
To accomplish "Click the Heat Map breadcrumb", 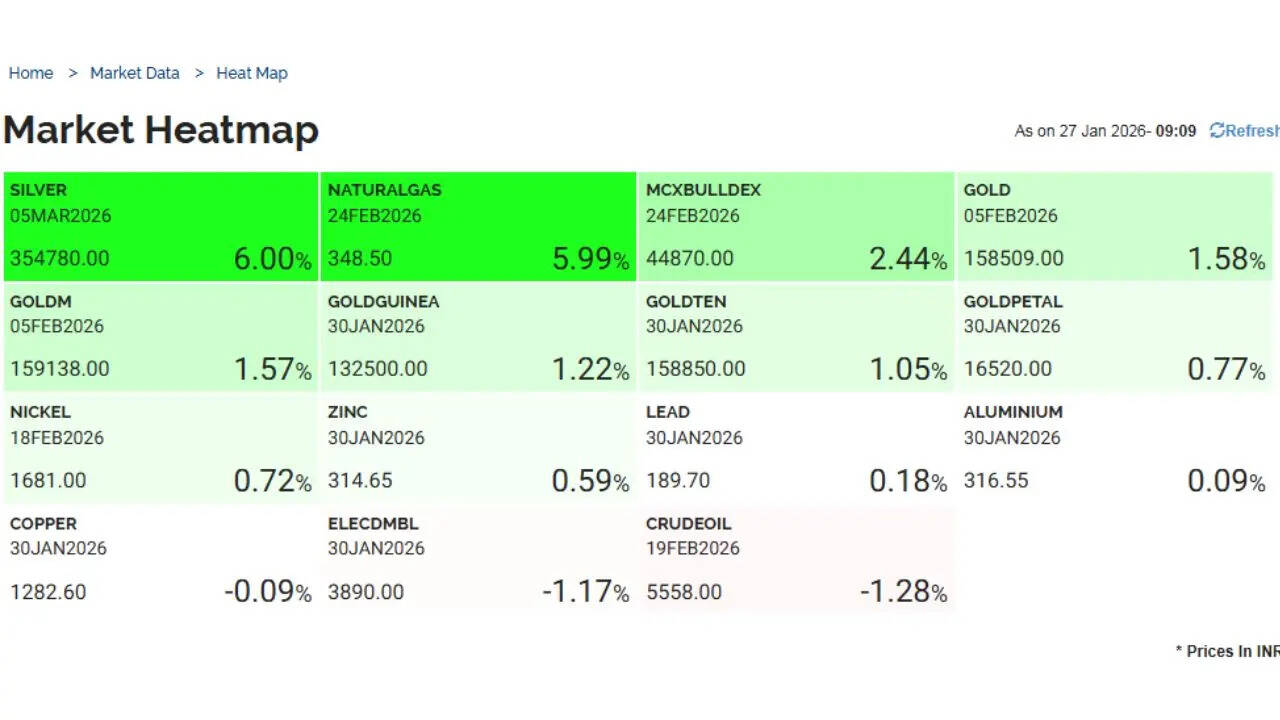I will (x=252, y=73).
